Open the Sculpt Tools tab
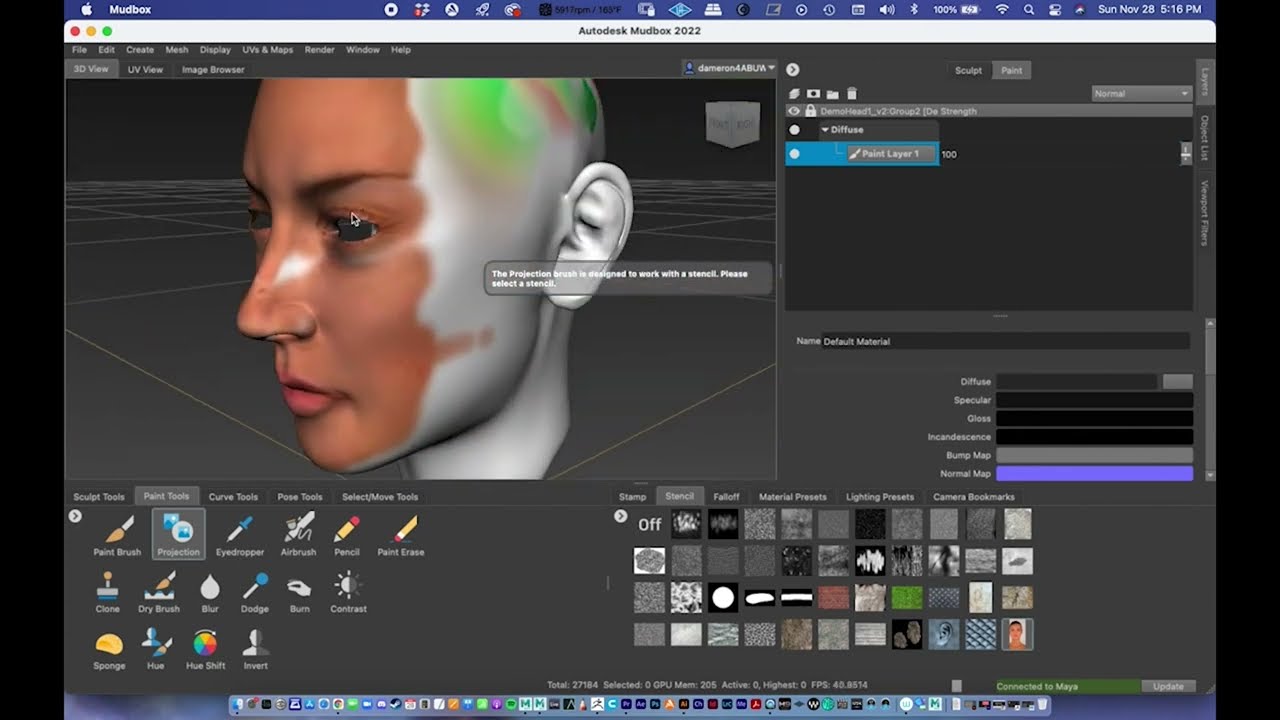 (x=99, y=497)
